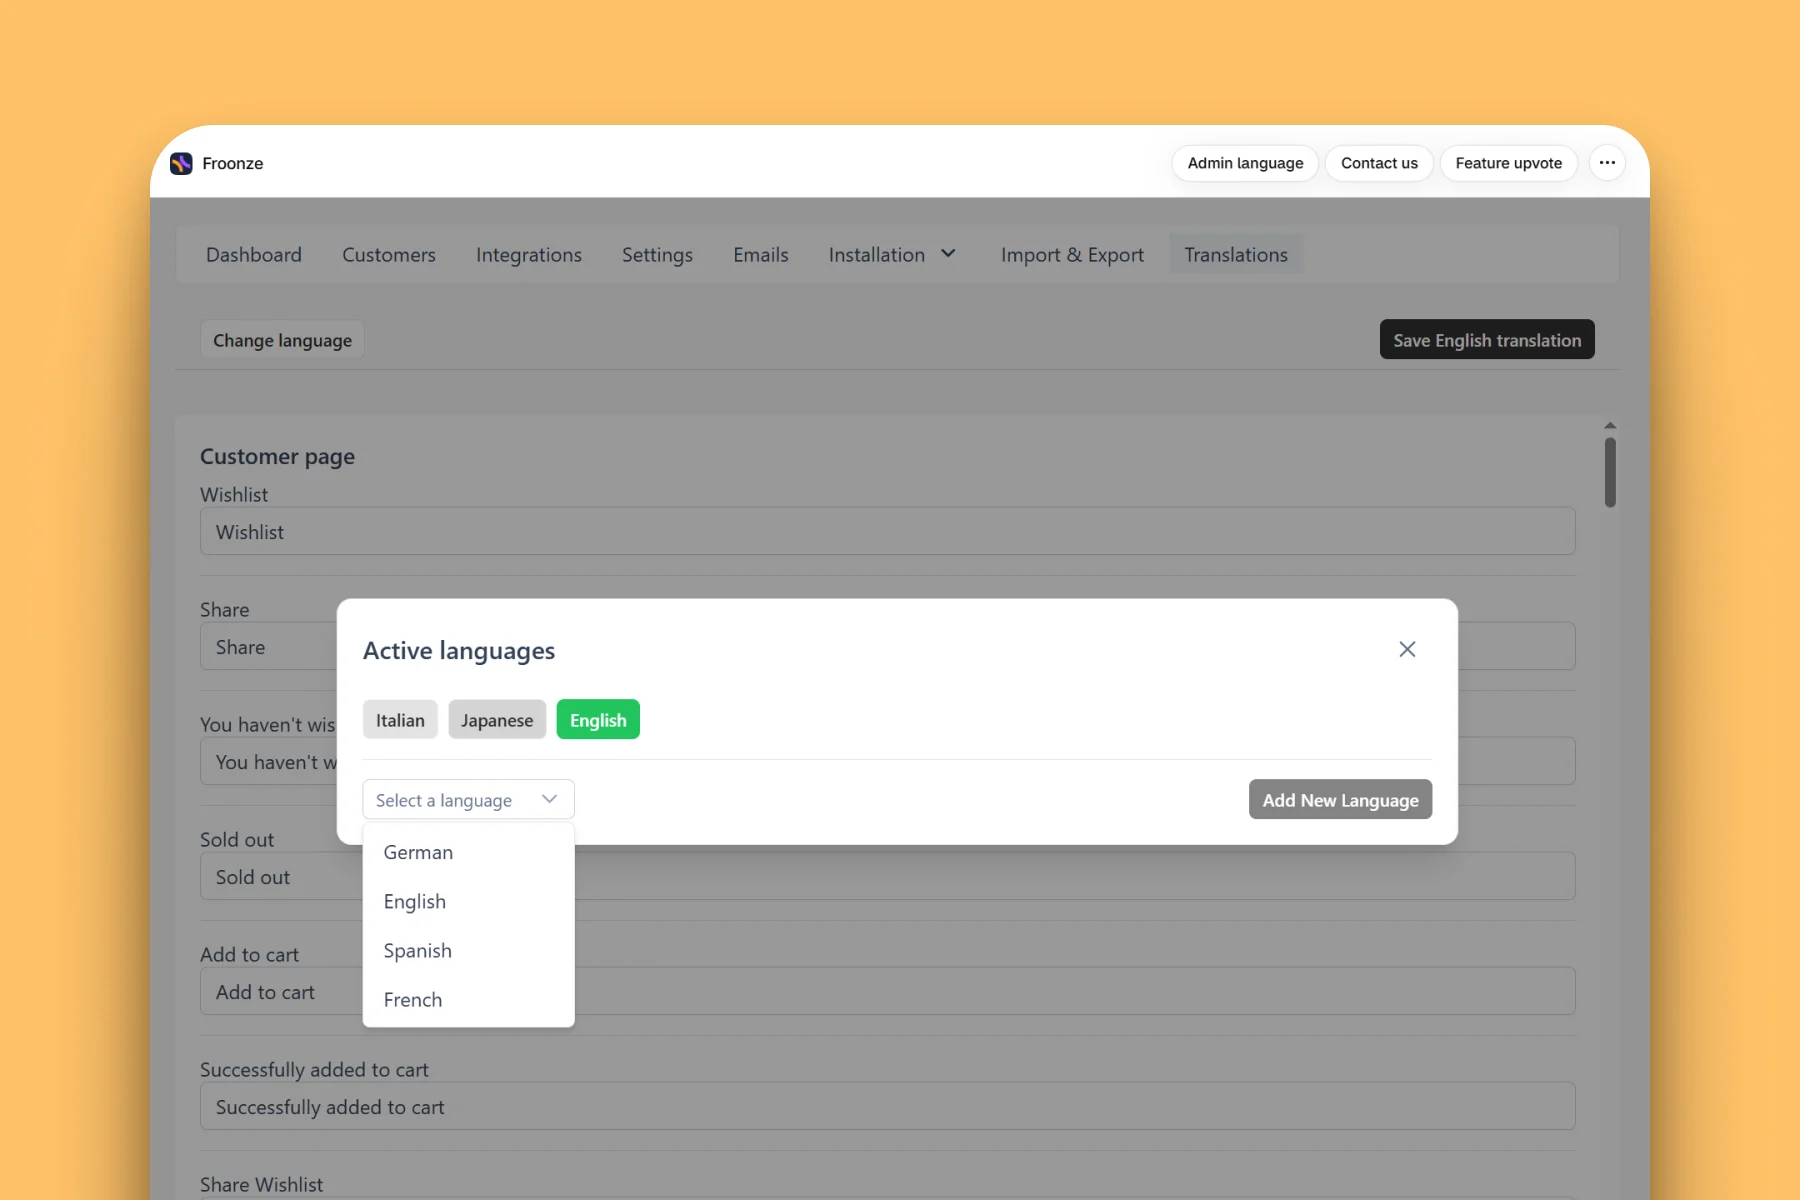
Task: Click the scrollbar up arrow
Action: click(x=1610, y=426)
